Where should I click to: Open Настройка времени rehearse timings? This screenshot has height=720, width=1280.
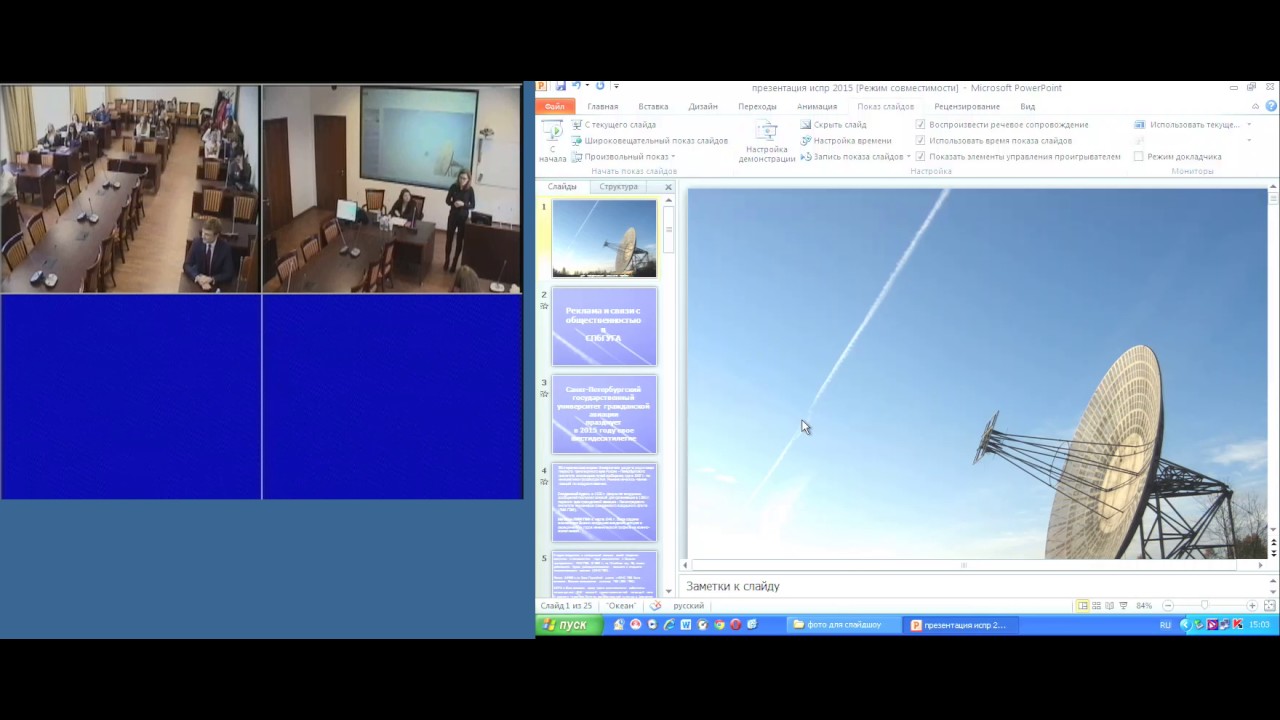(x=845, y=141)
